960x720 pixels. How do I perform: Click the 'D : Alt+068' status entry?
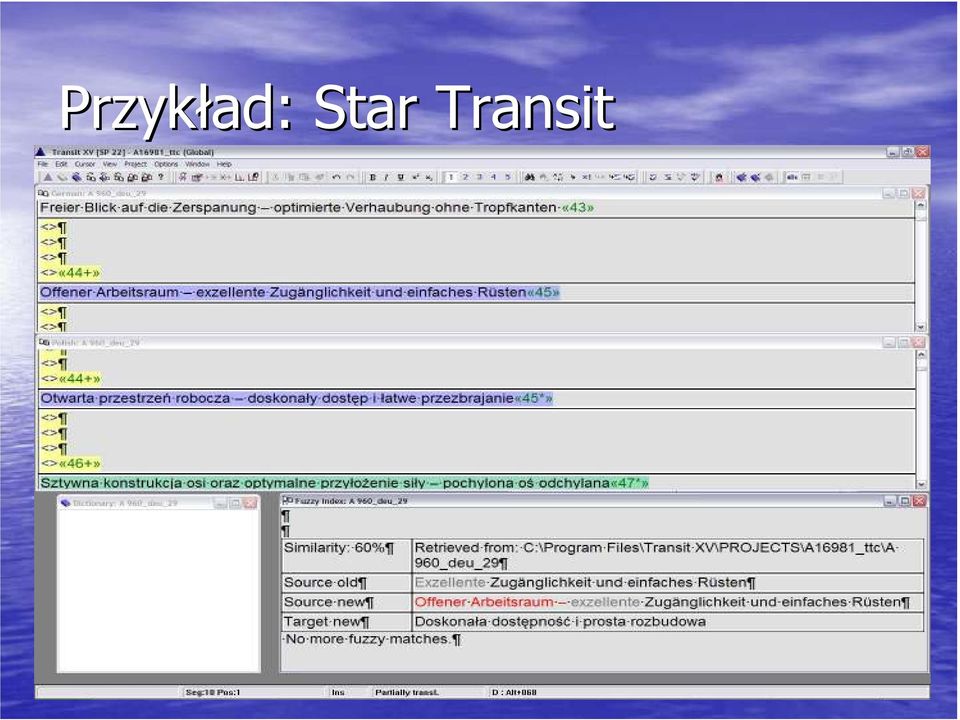click(514, 692)
